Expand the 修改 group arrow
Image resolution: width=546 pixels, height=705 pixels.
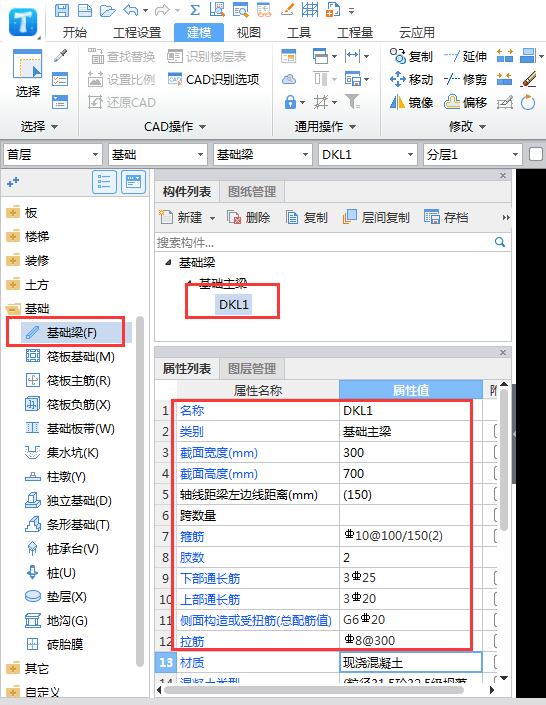(483, 127)
